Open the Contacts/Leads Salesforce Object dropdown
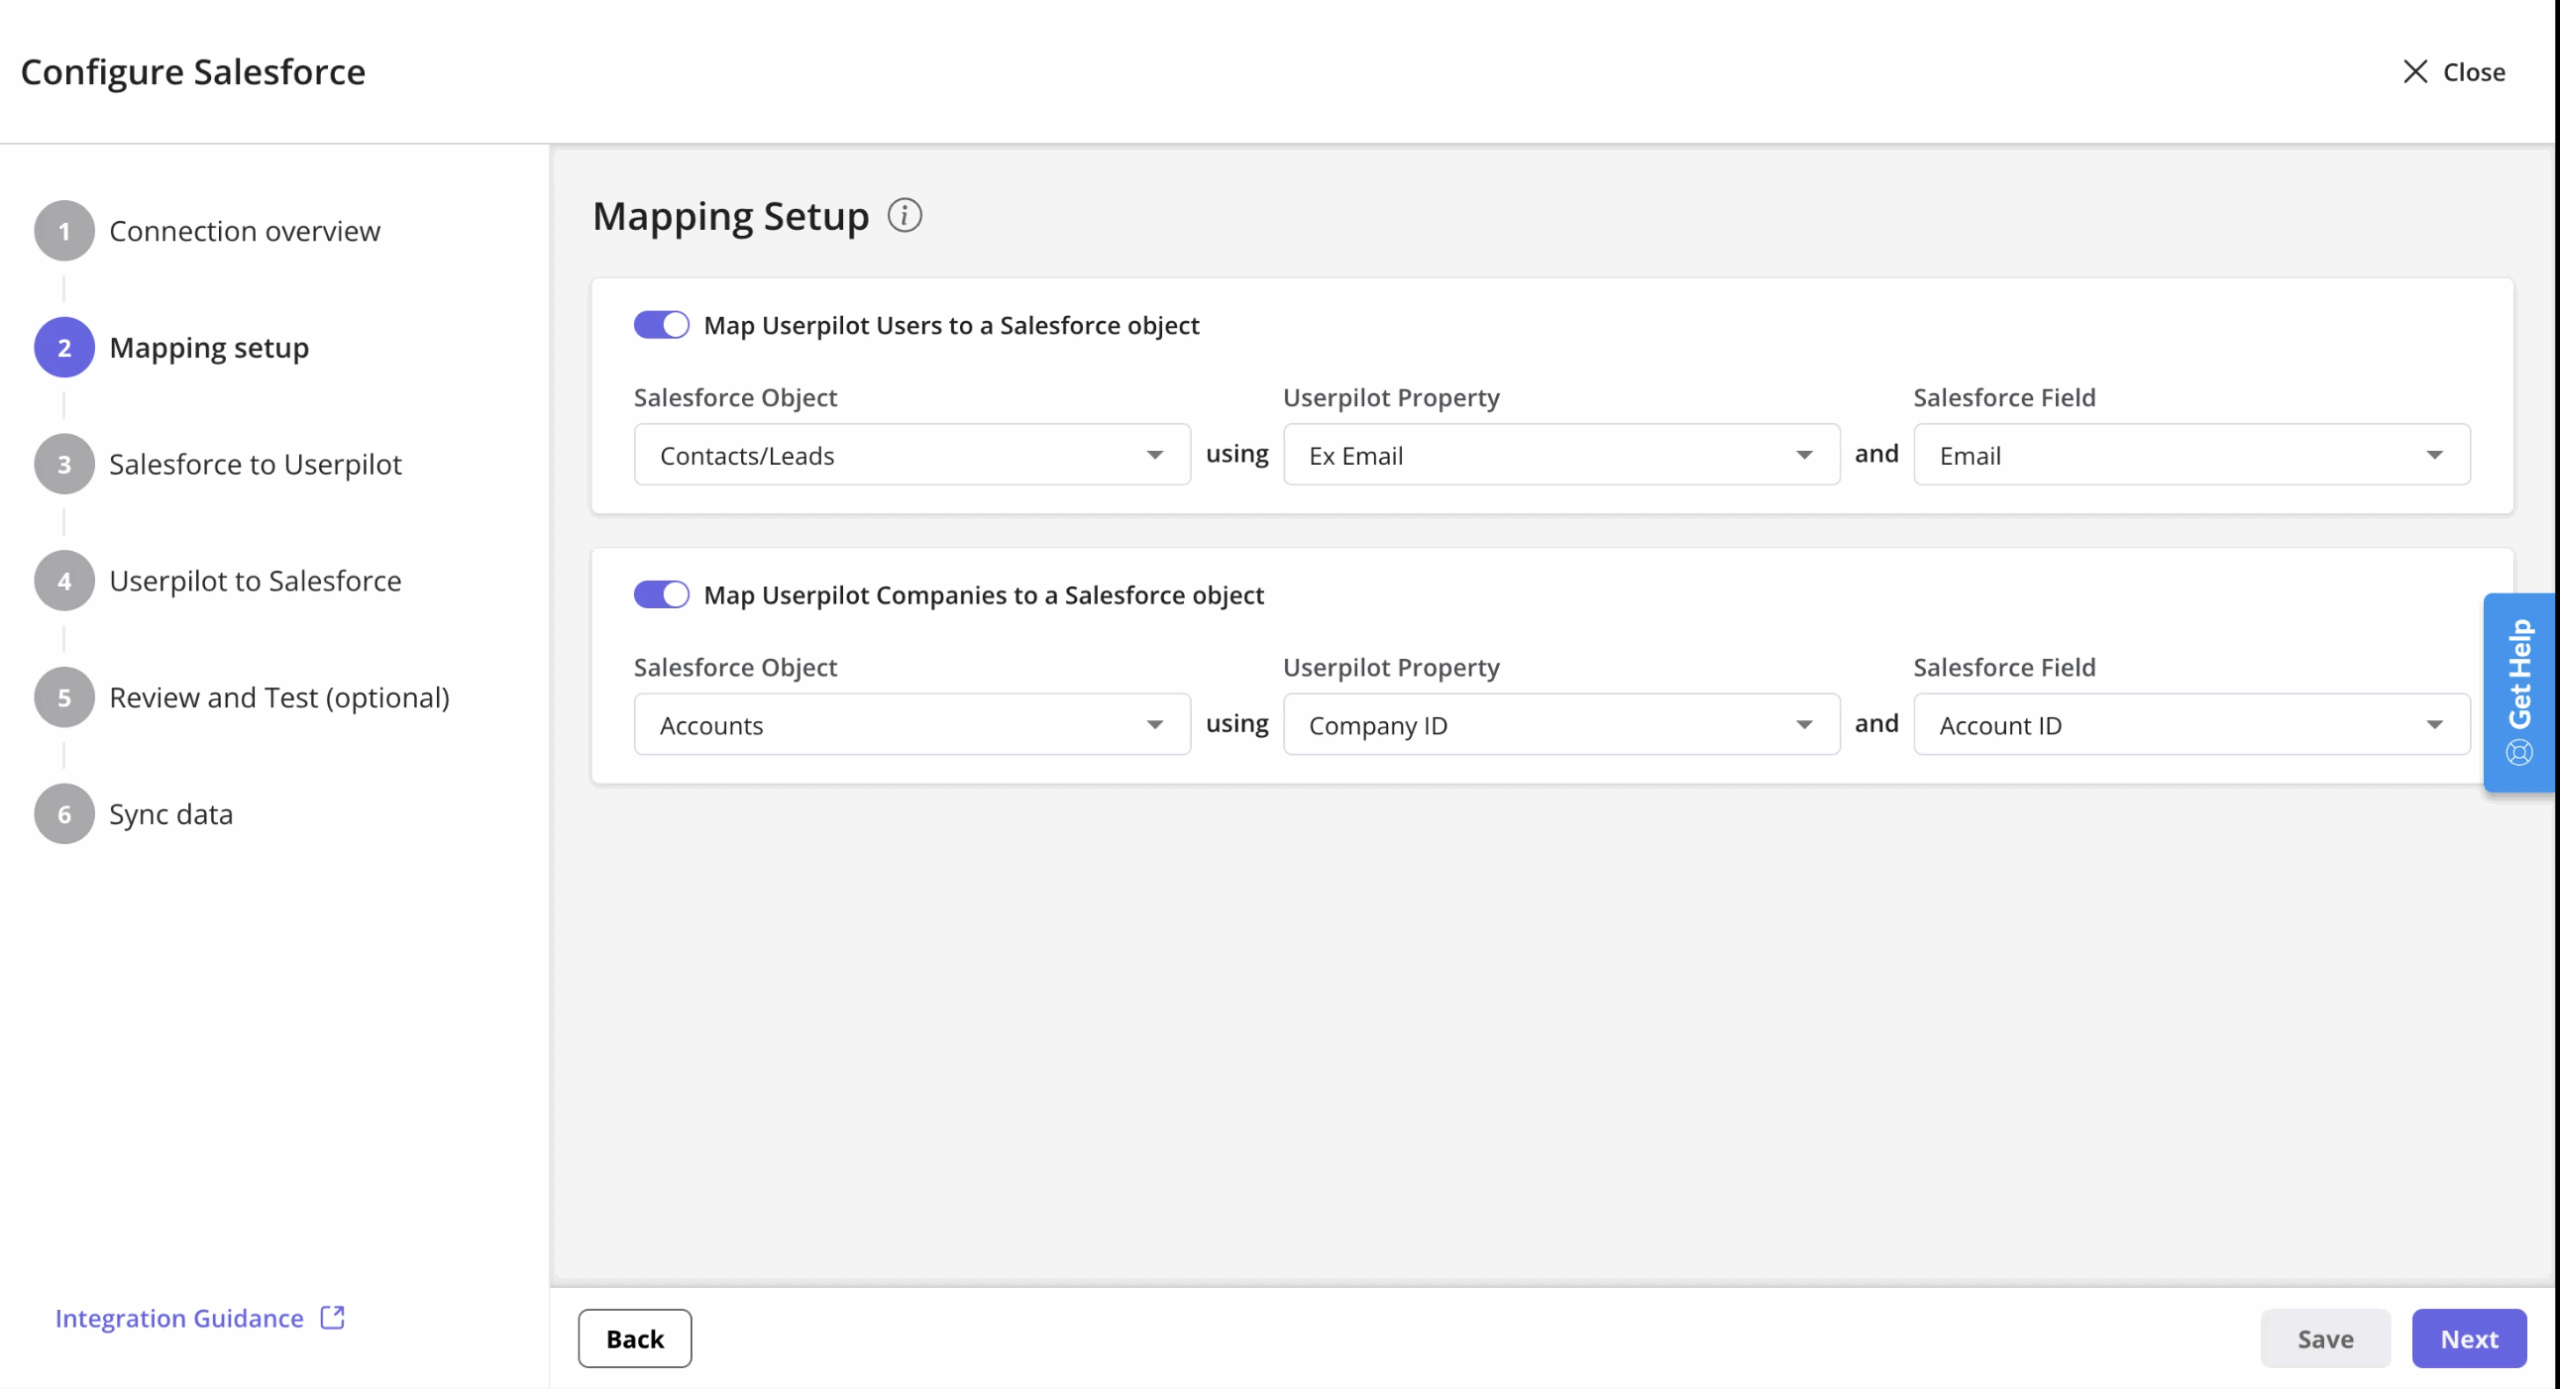The width and height of the screenshot is (2560, 1389). coord(912,455)
